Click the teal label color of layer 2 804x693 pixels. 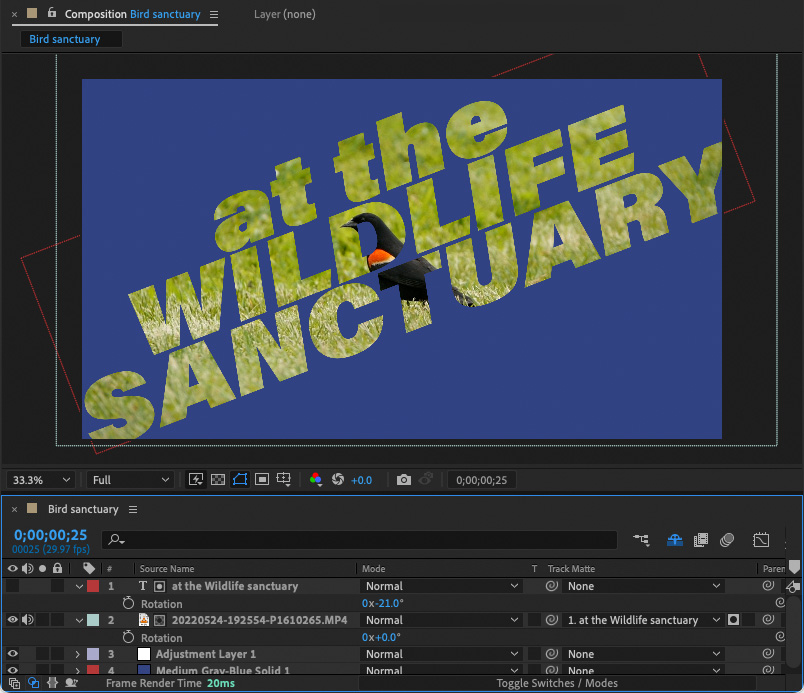tap(93, 620)
